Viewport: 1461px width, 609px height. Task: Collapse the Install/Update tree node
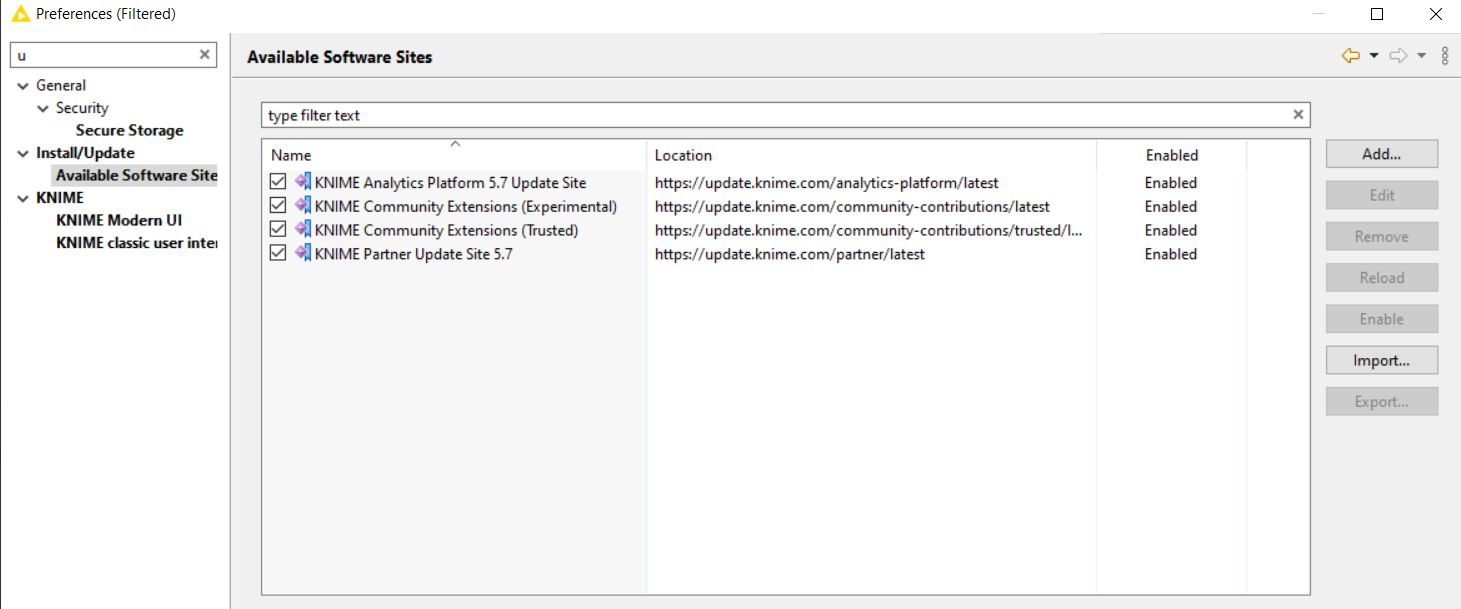click(x=23, y=153)
